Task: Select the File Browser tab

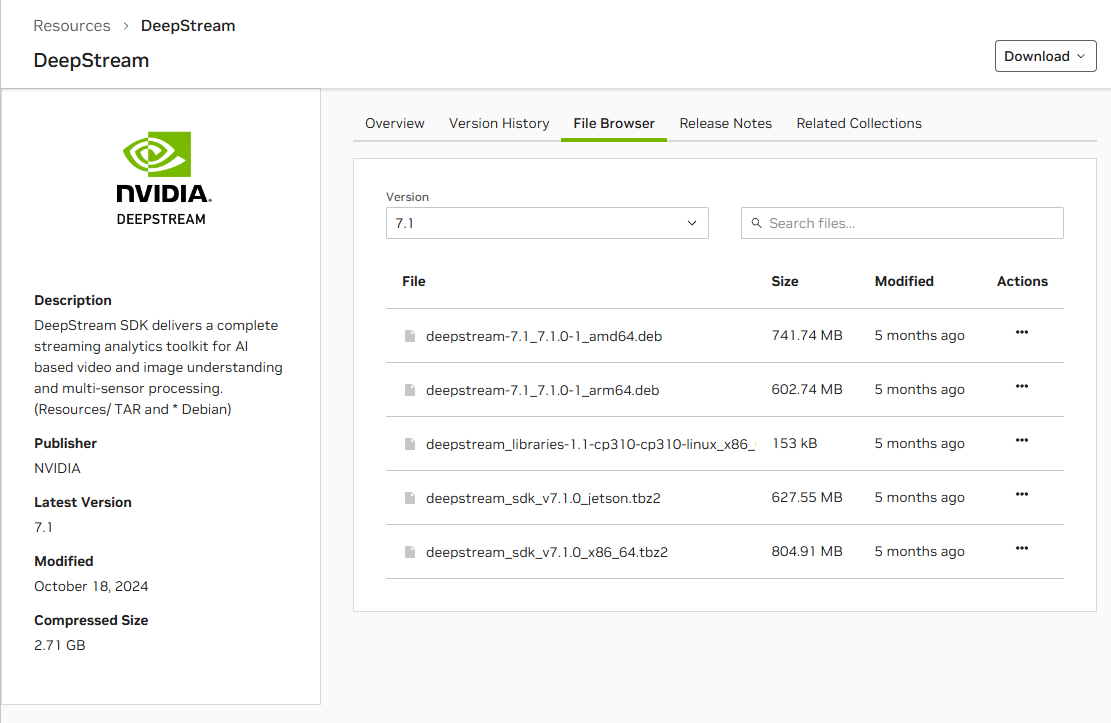Action: pos(614,123)
